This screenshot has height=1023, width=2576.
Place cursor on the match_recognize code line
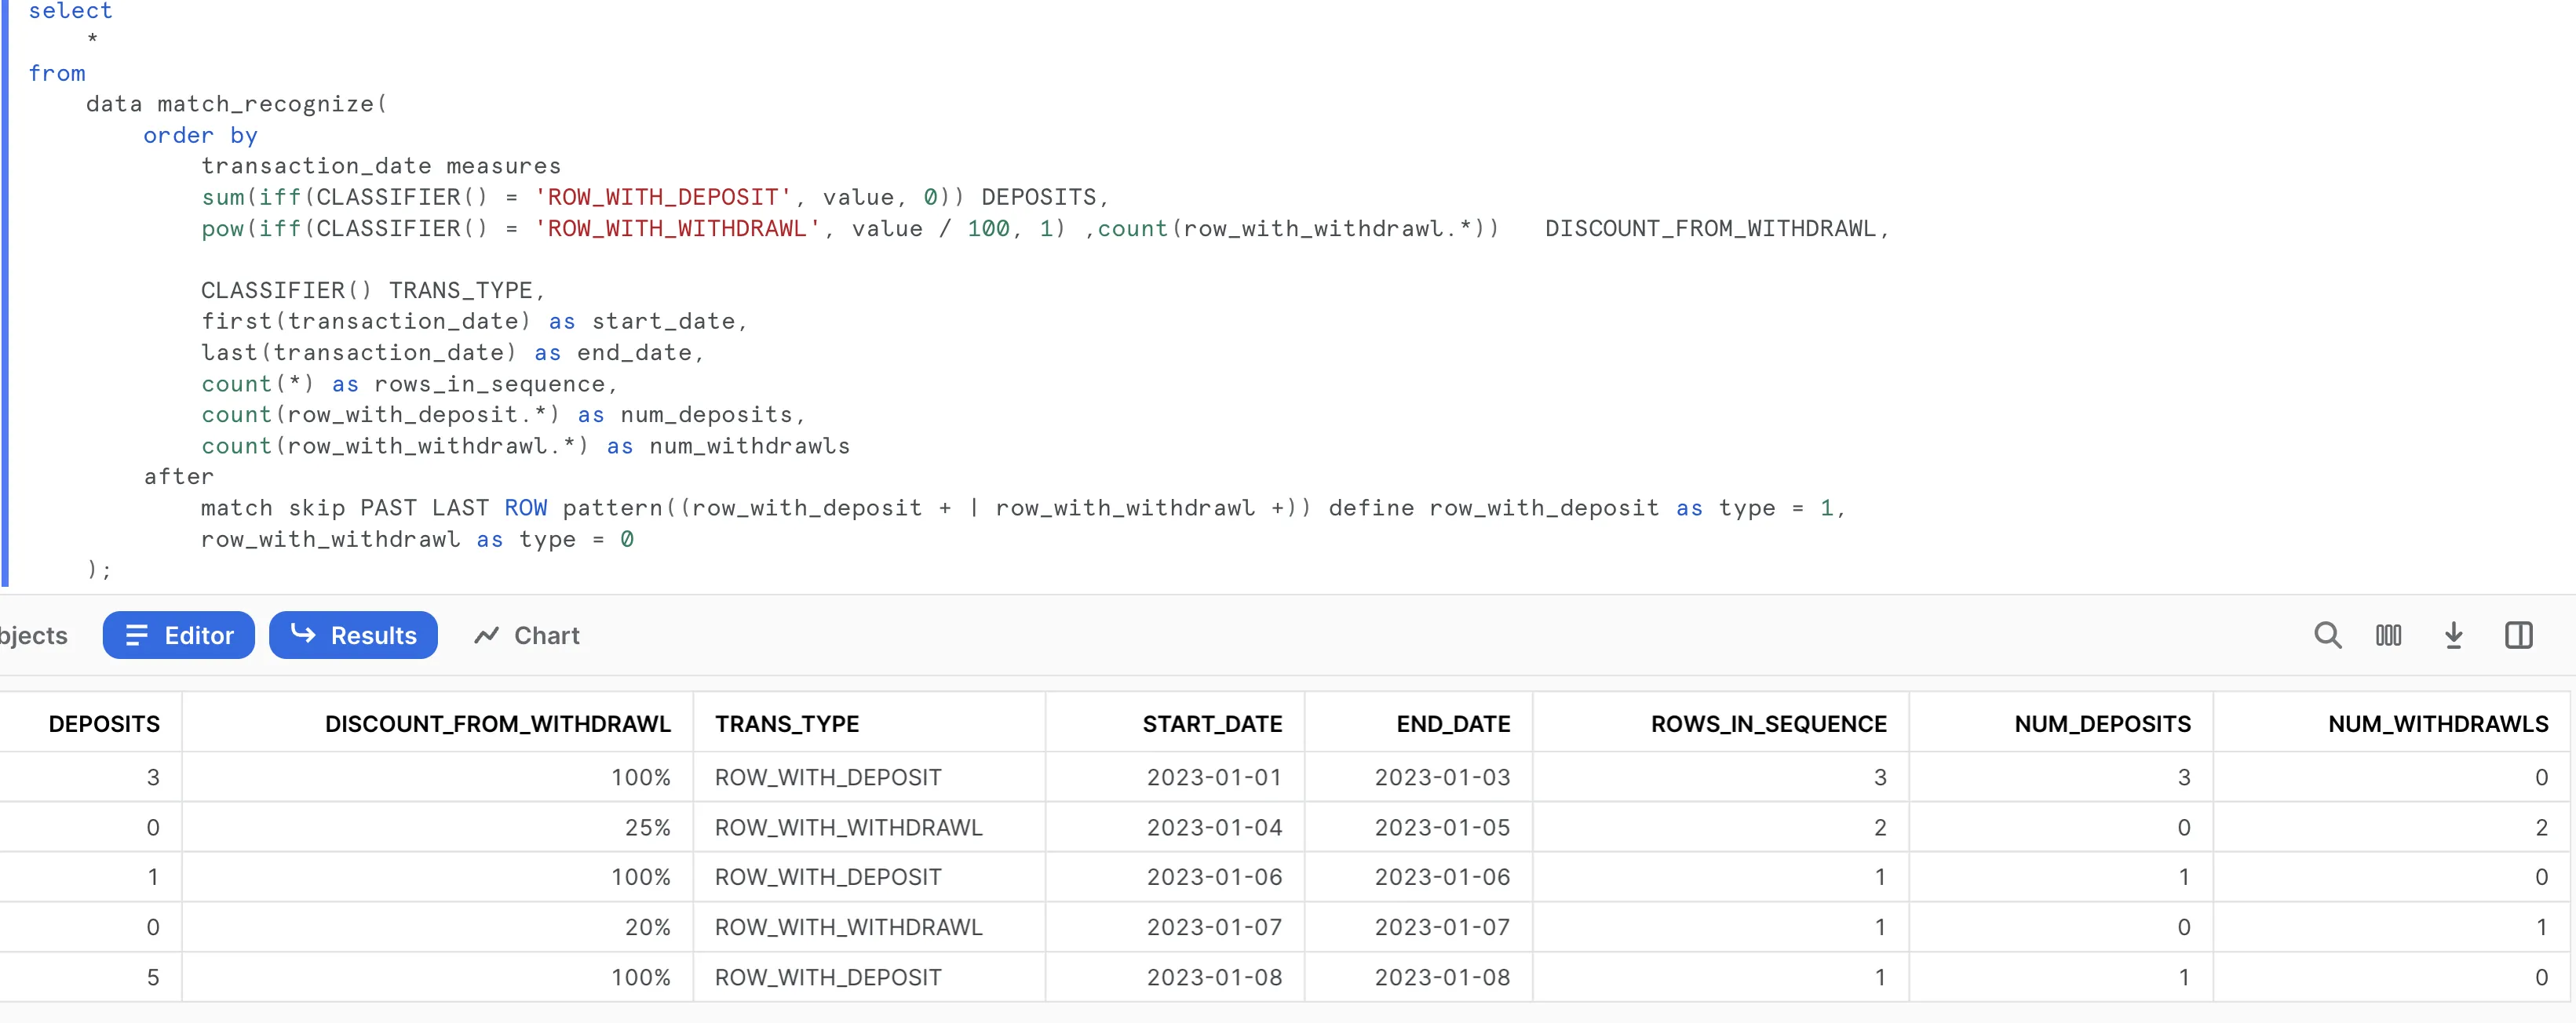236,104
